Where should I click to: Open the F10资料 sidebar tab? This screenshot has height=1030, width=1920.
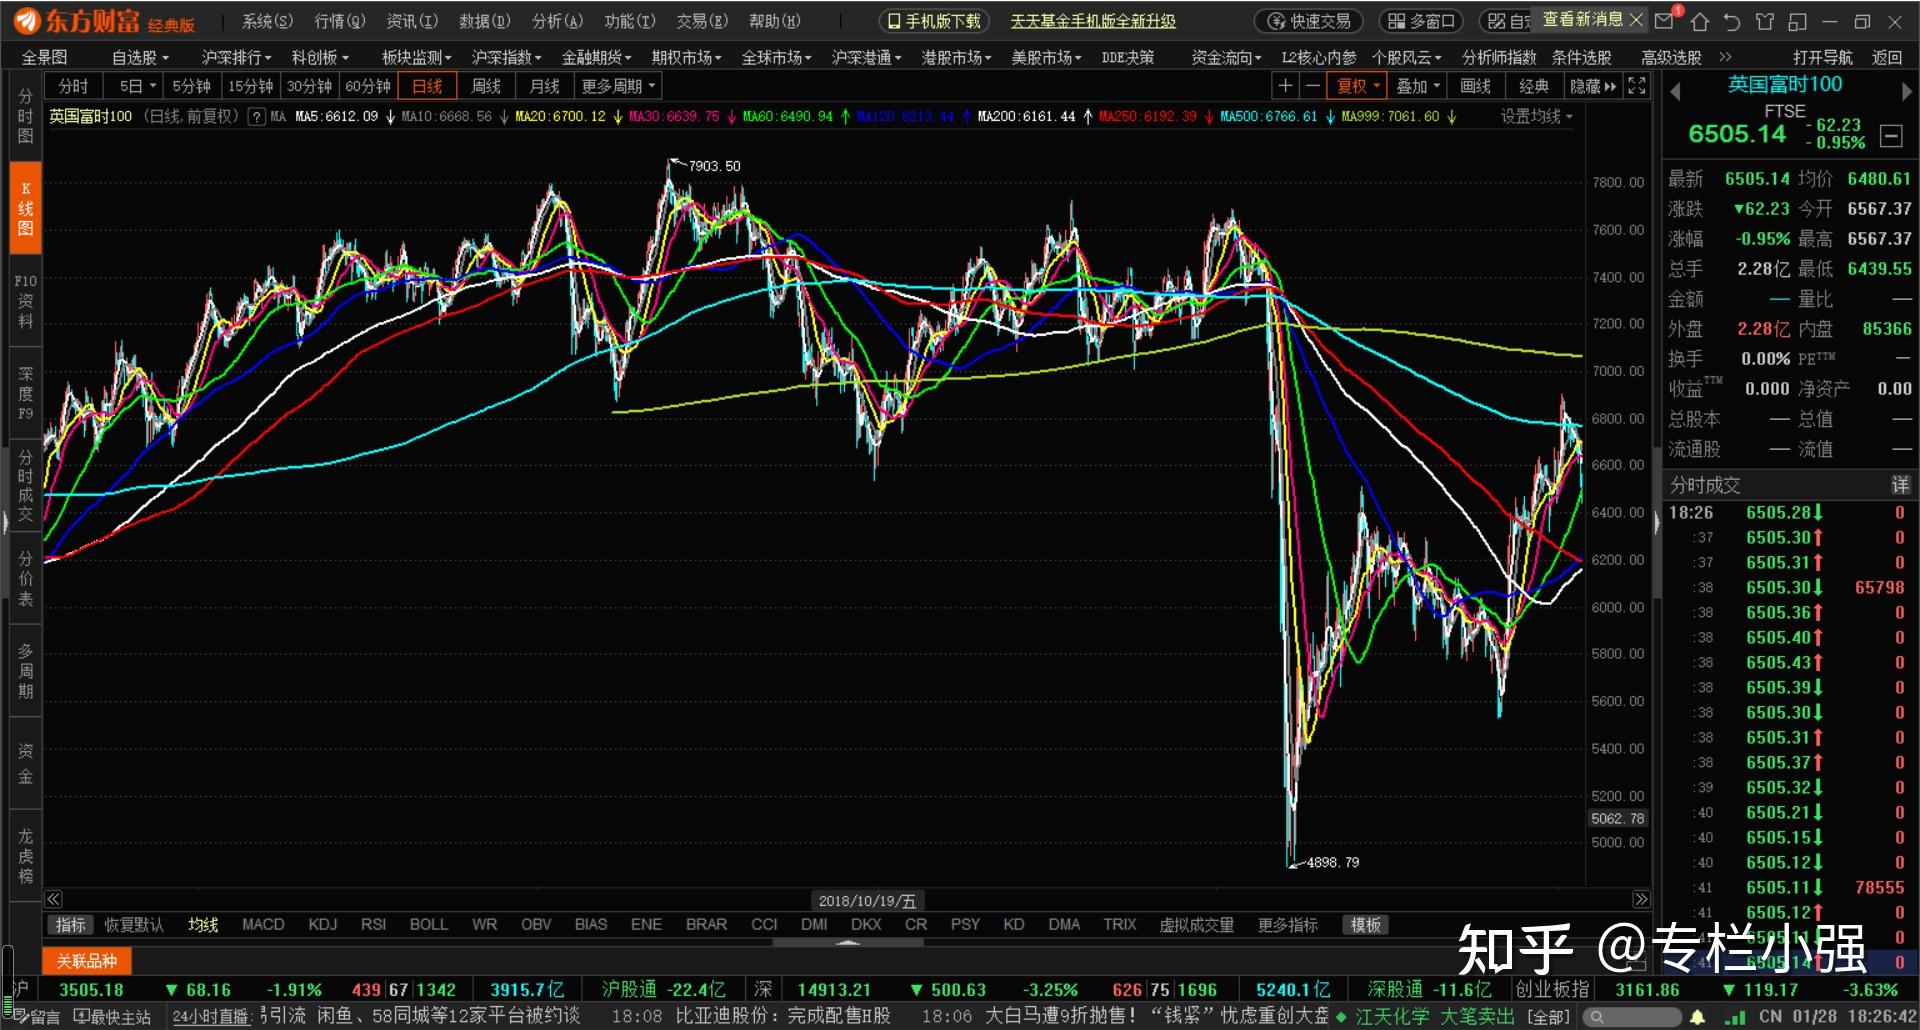coord(26,301)
